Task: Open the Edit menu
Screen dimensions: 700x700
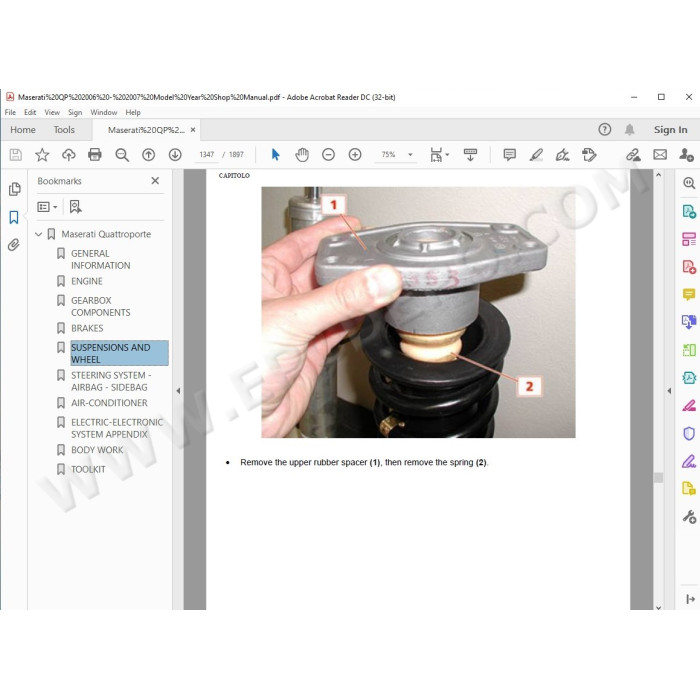Action: coord(30,112)
